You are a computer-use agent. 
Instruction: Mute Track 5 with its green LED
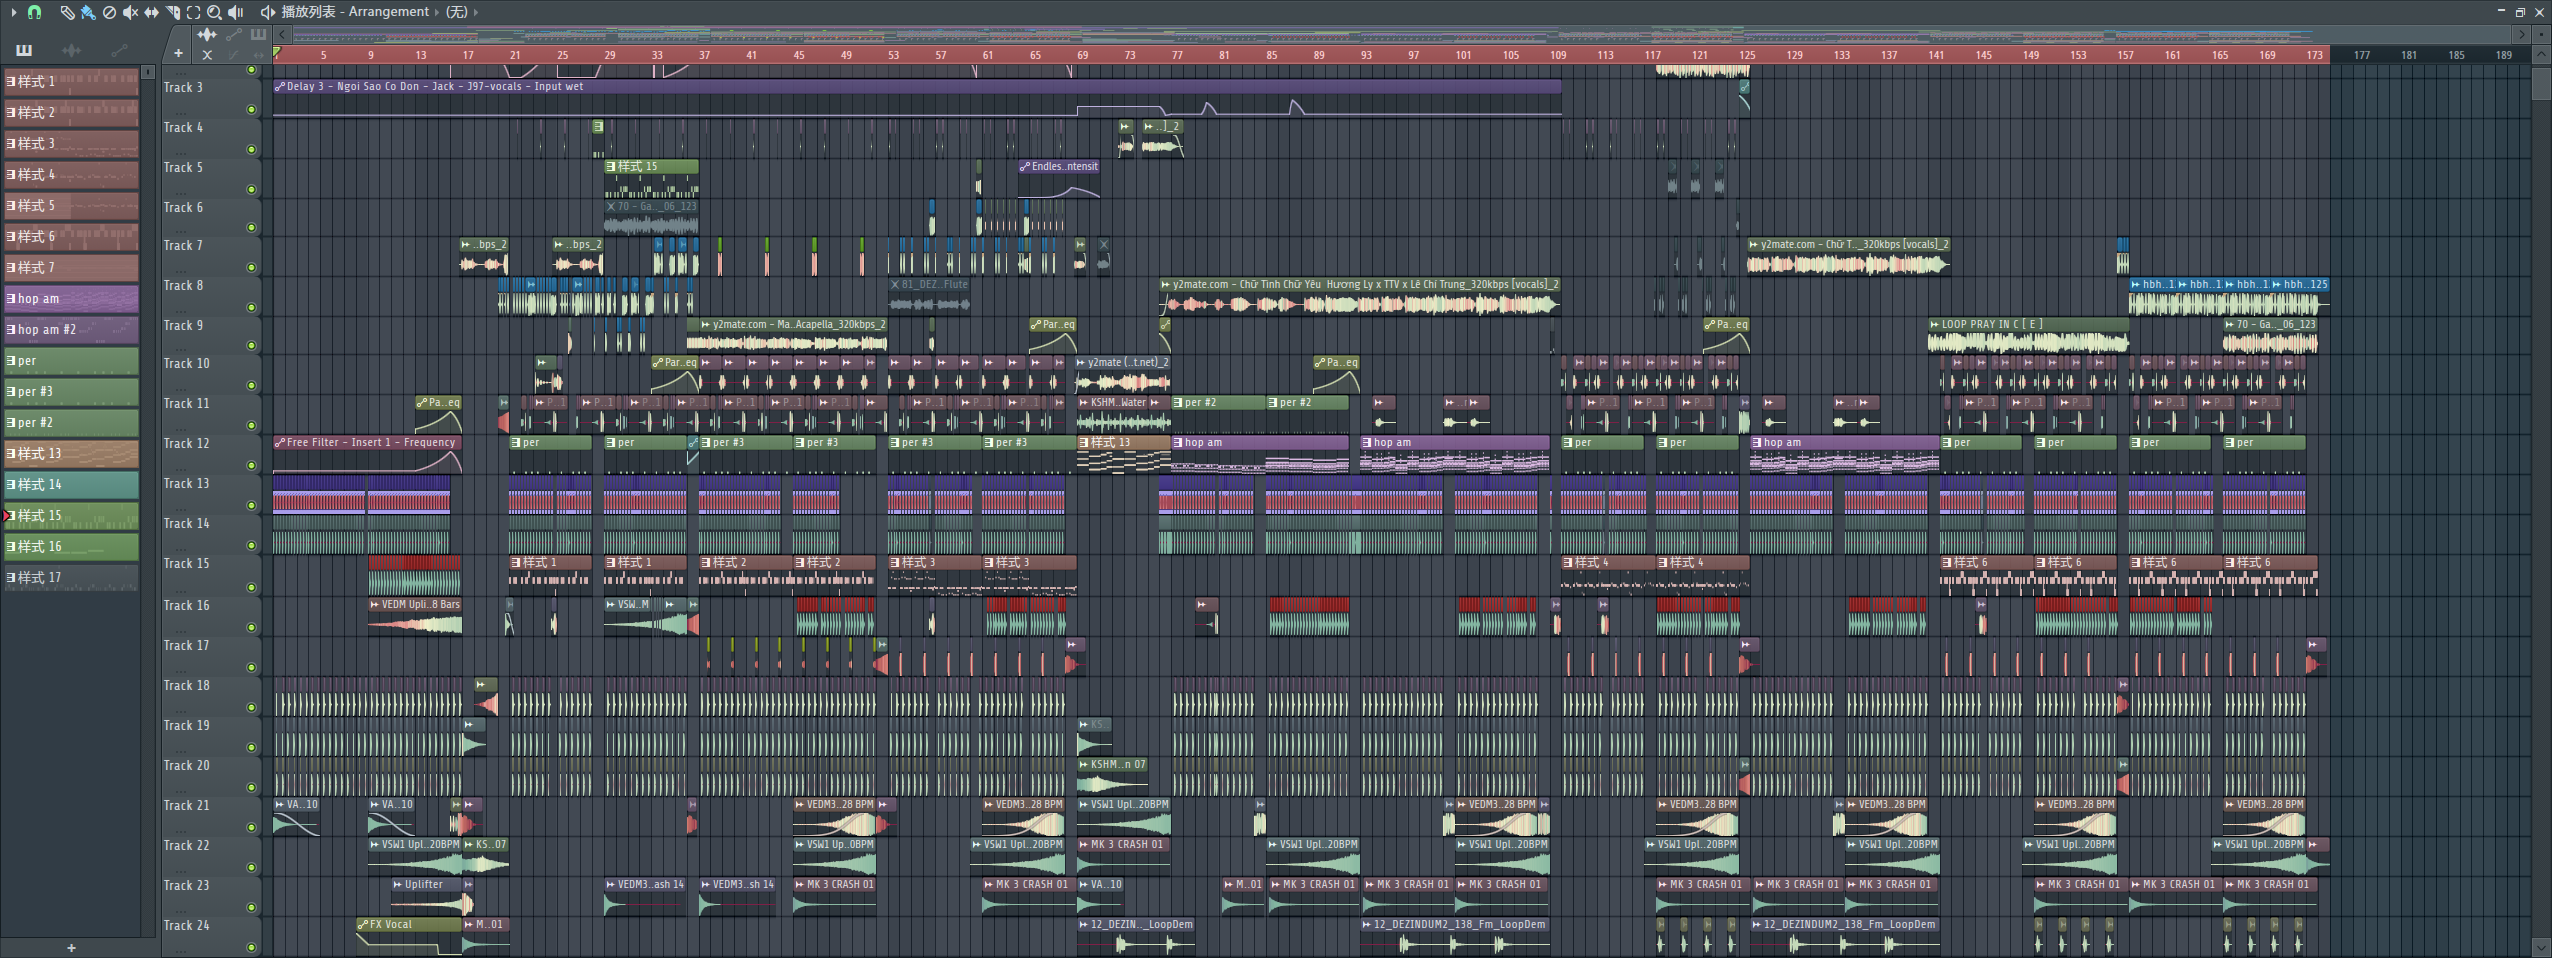tap(251, 189)
